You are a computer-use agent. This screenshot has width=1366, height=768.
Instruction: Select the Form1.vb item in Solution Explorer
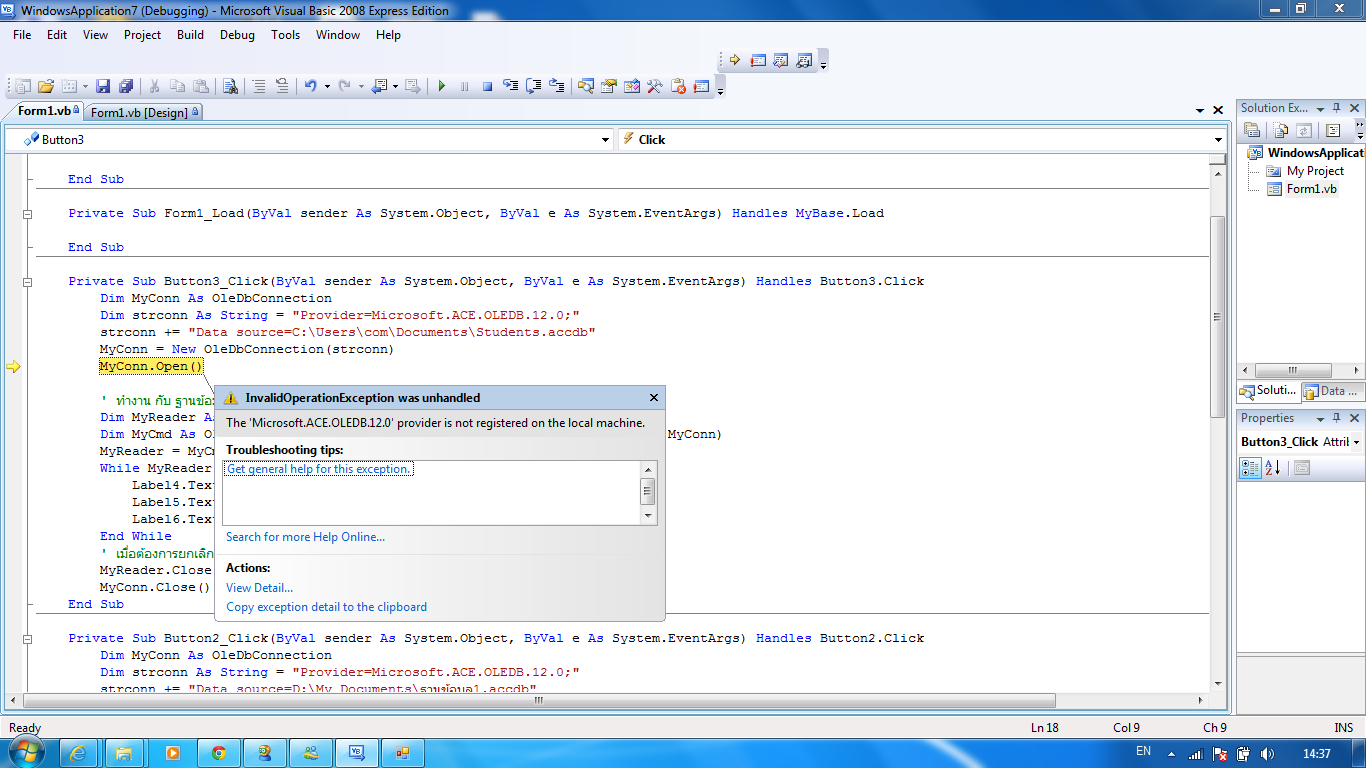[1311, 189]
